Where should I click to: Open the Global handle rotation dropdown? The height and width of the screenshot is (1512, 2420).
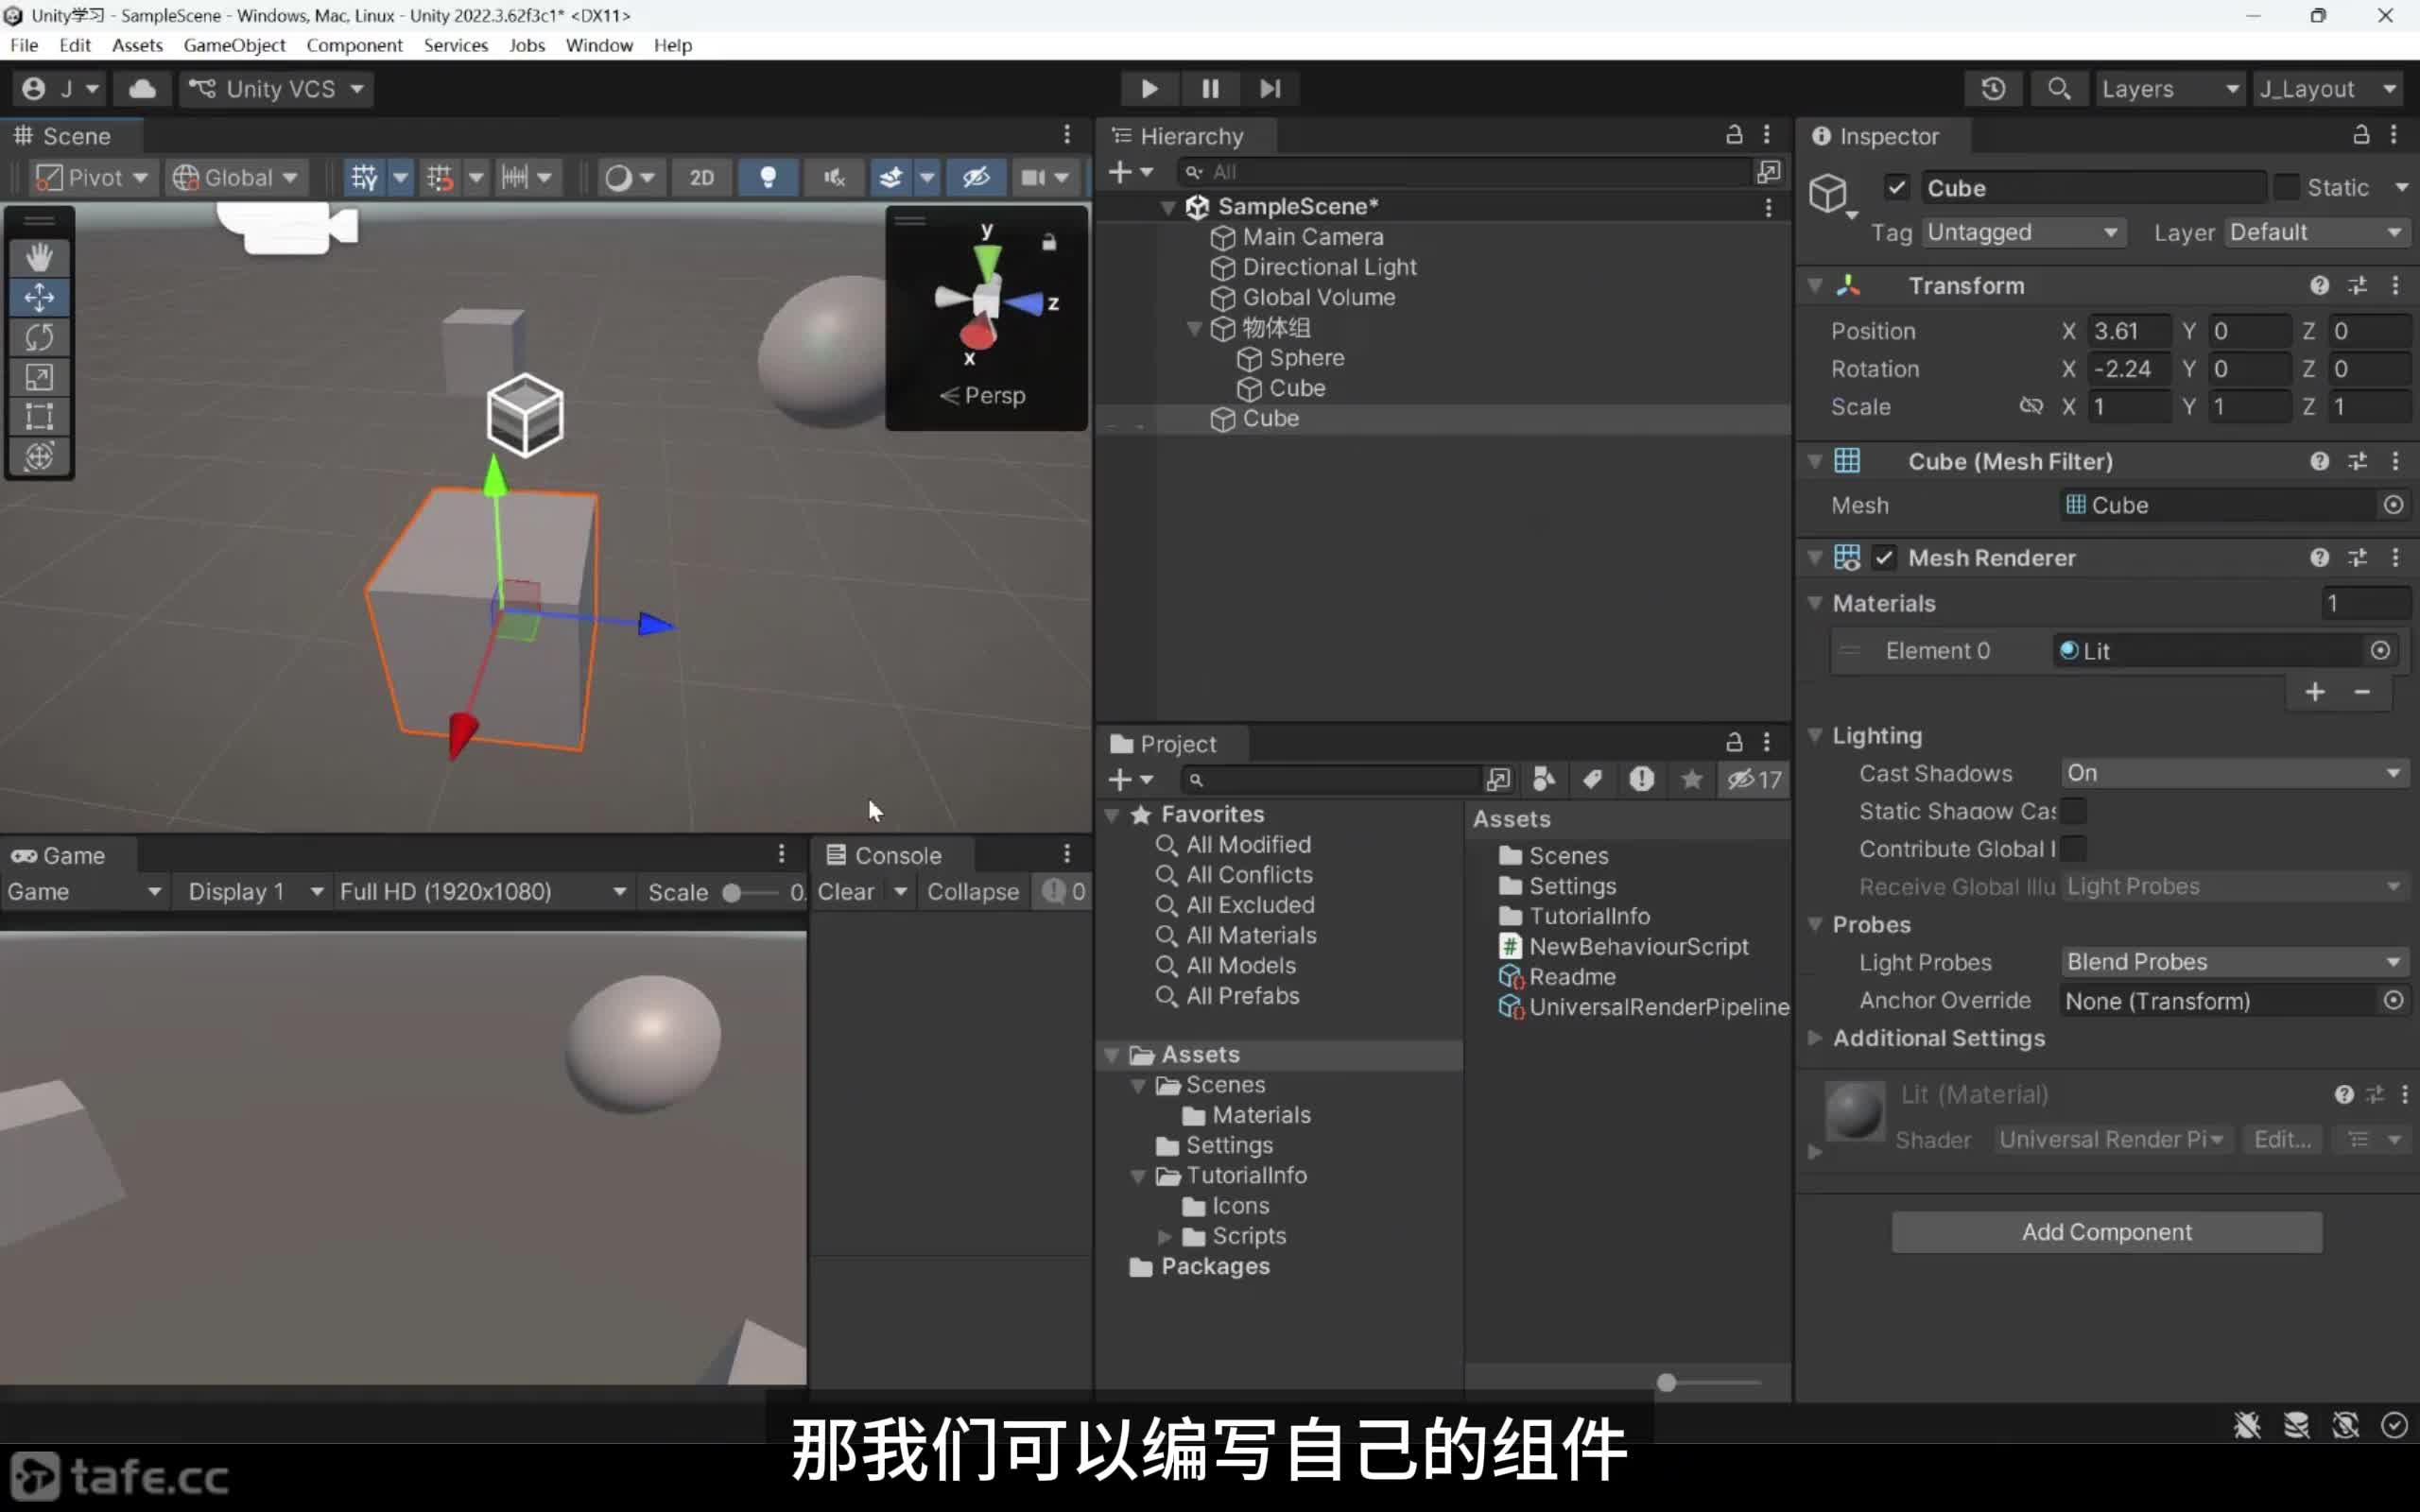click(236, 178)
